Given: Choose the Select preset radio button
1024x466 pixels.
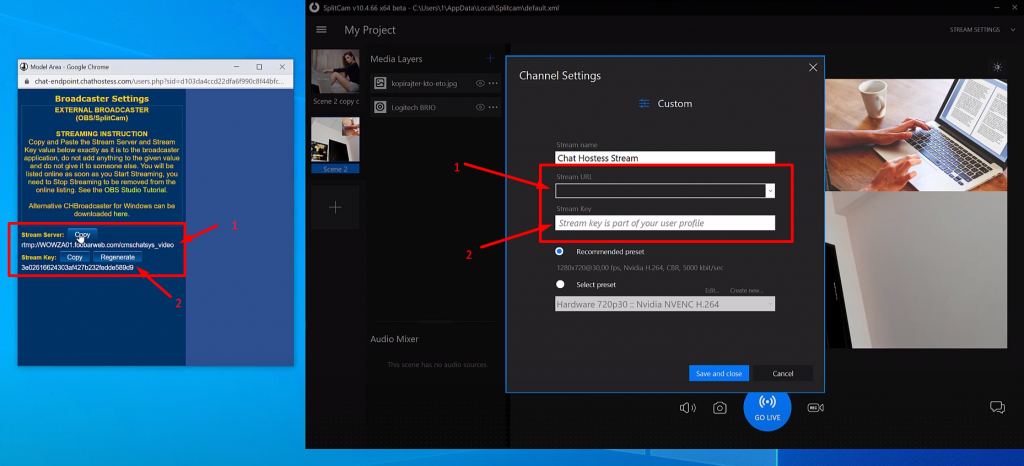Looking at the screenshot, I should click(560, 284).
